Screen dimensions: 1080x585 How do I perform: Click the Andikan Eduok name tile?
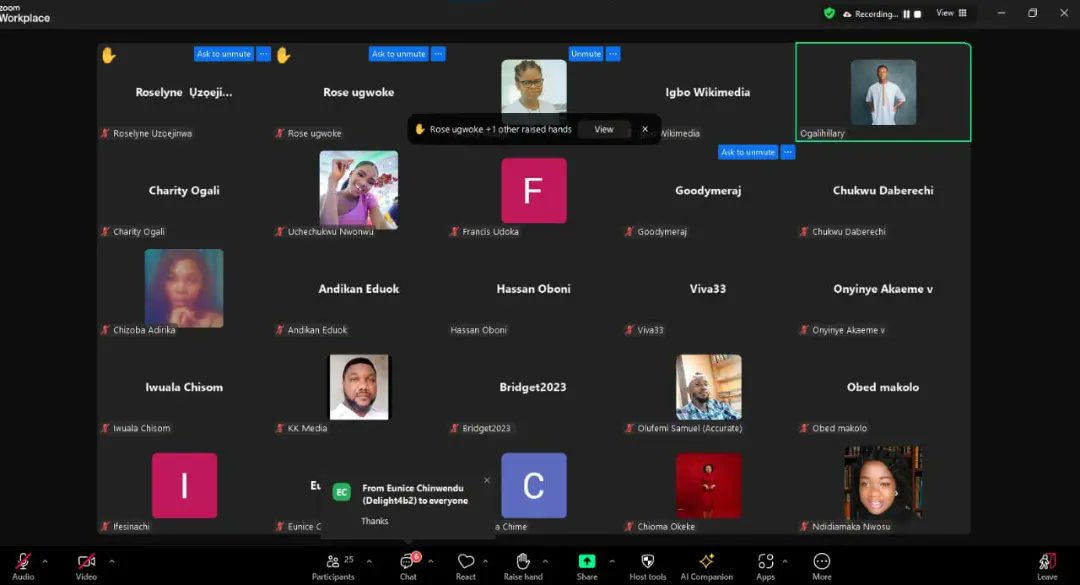click(359, 289)
